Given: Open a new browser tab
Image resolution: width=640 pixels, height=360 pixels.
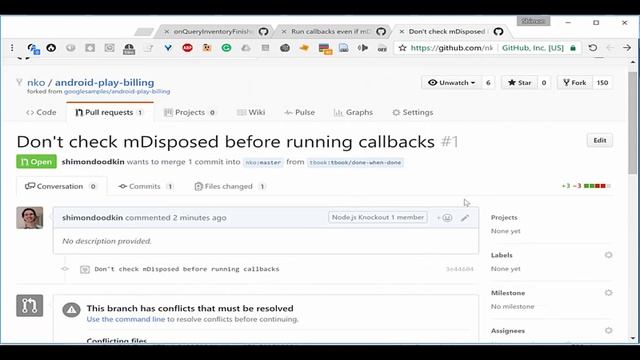Looking at the screenshot, I should click(144, 31).
